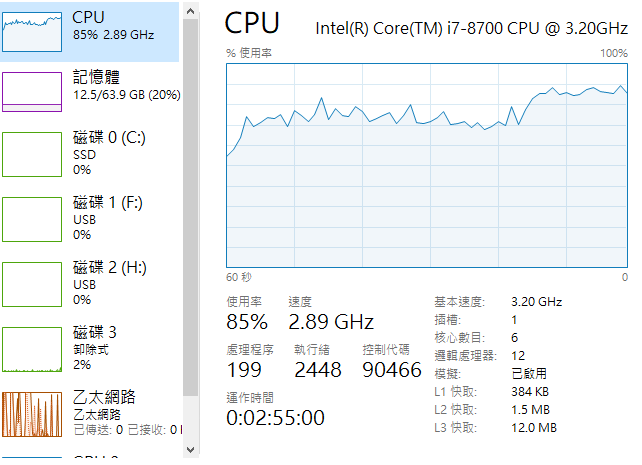Click the CPU usage history graph
Image resolution: width=642 pixels, height=465 pixels.
(427, 165)
